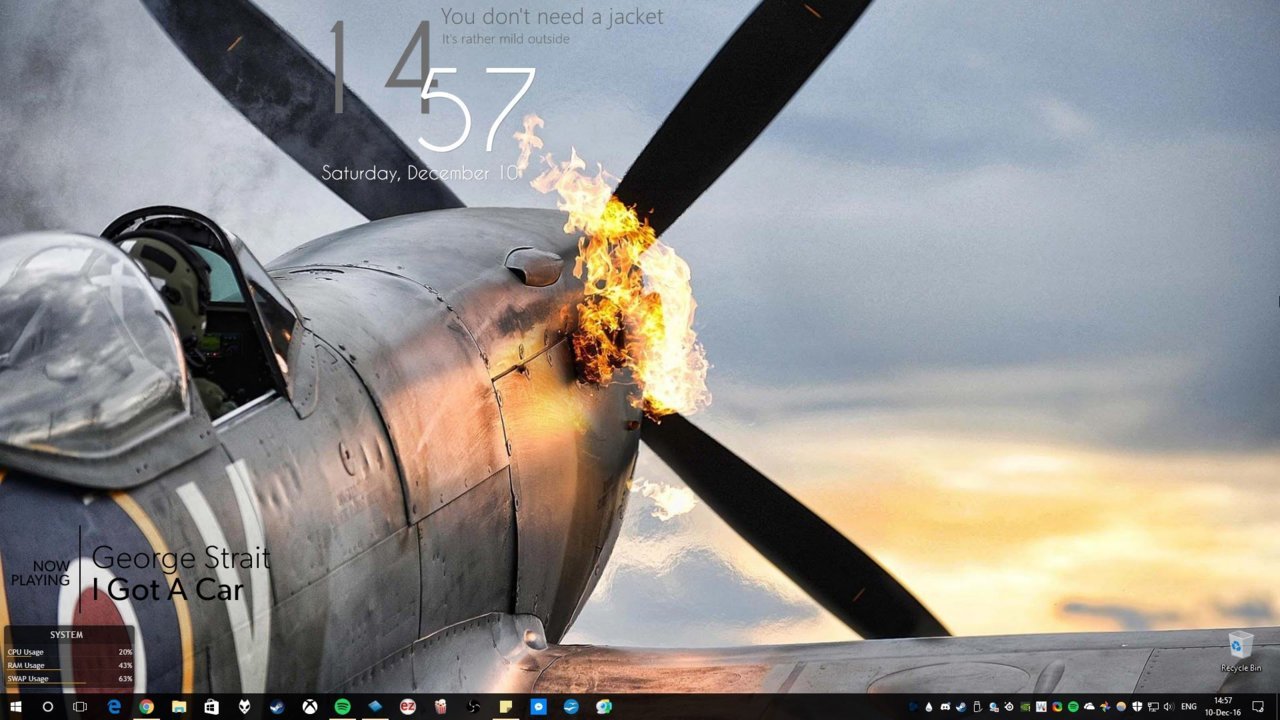1280x720 pixels.
Task: Launch Microsoft Edge from the taskbar
Action: (114, 707)
